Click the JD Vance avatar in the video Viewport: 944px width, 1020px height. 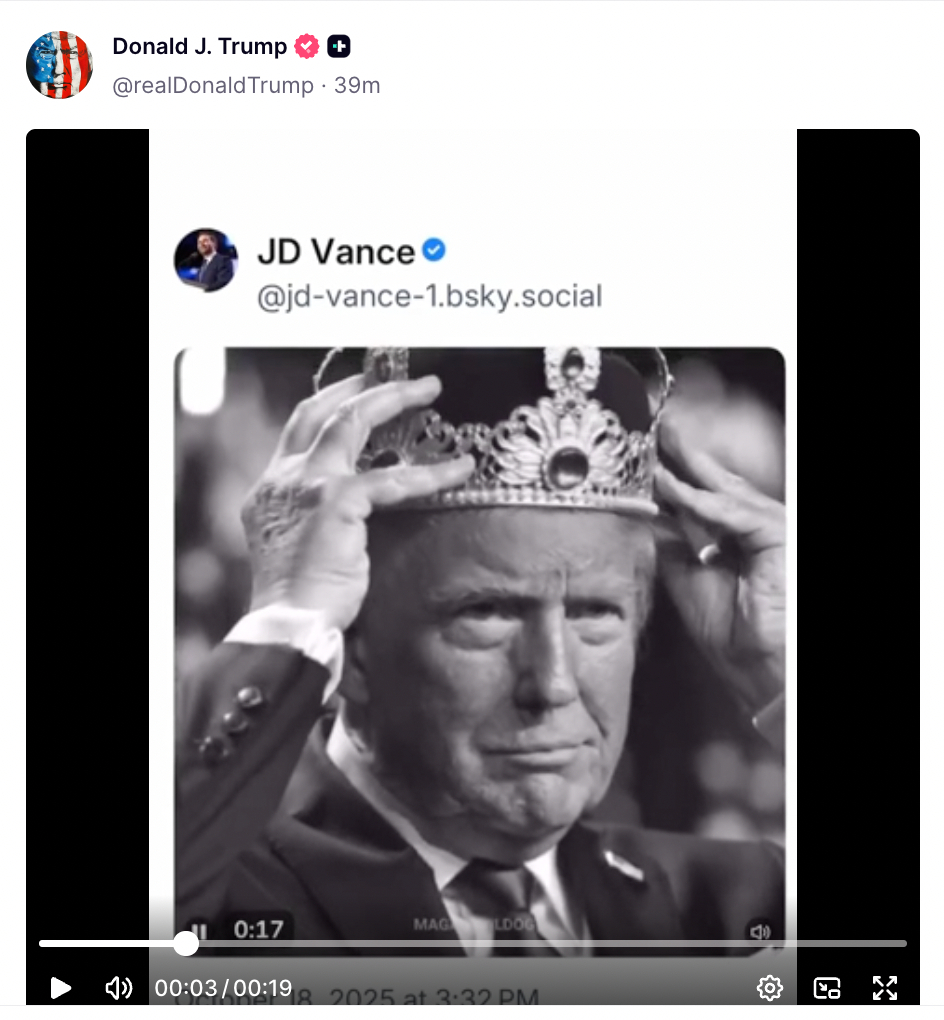206,260
